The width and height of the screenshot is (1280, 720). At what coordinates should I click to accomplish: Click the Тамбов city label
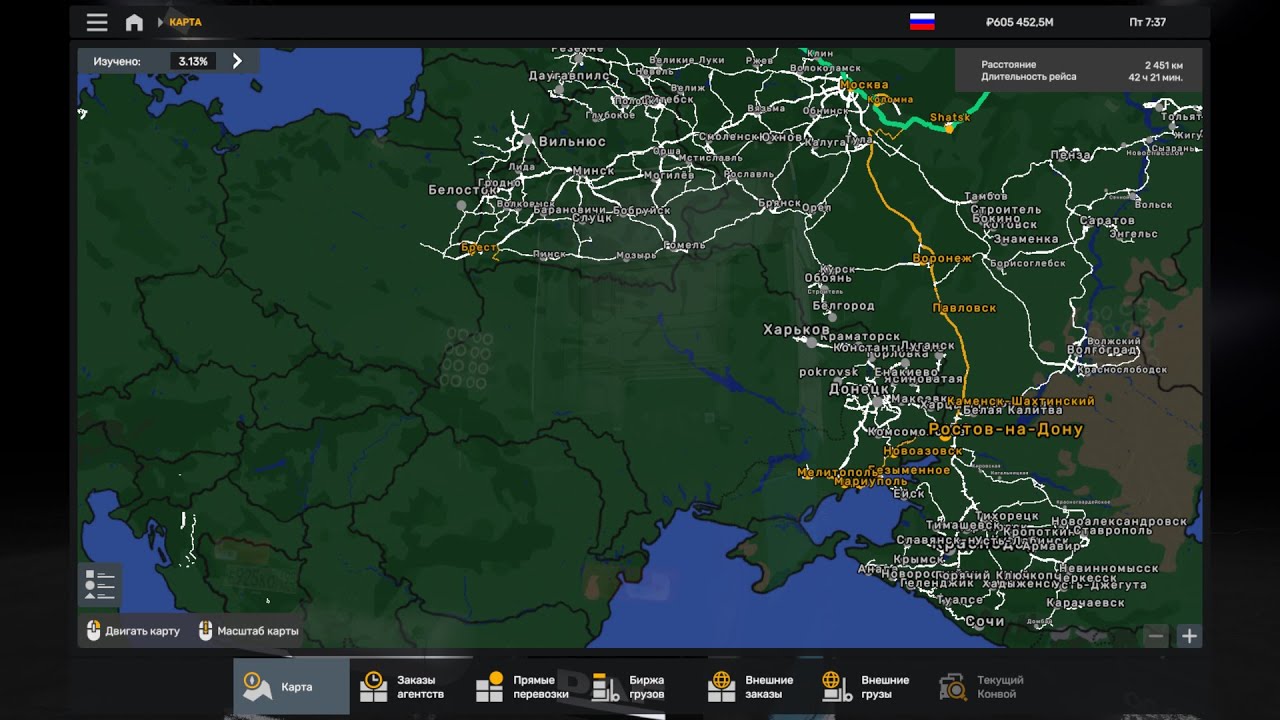point(986,197)
